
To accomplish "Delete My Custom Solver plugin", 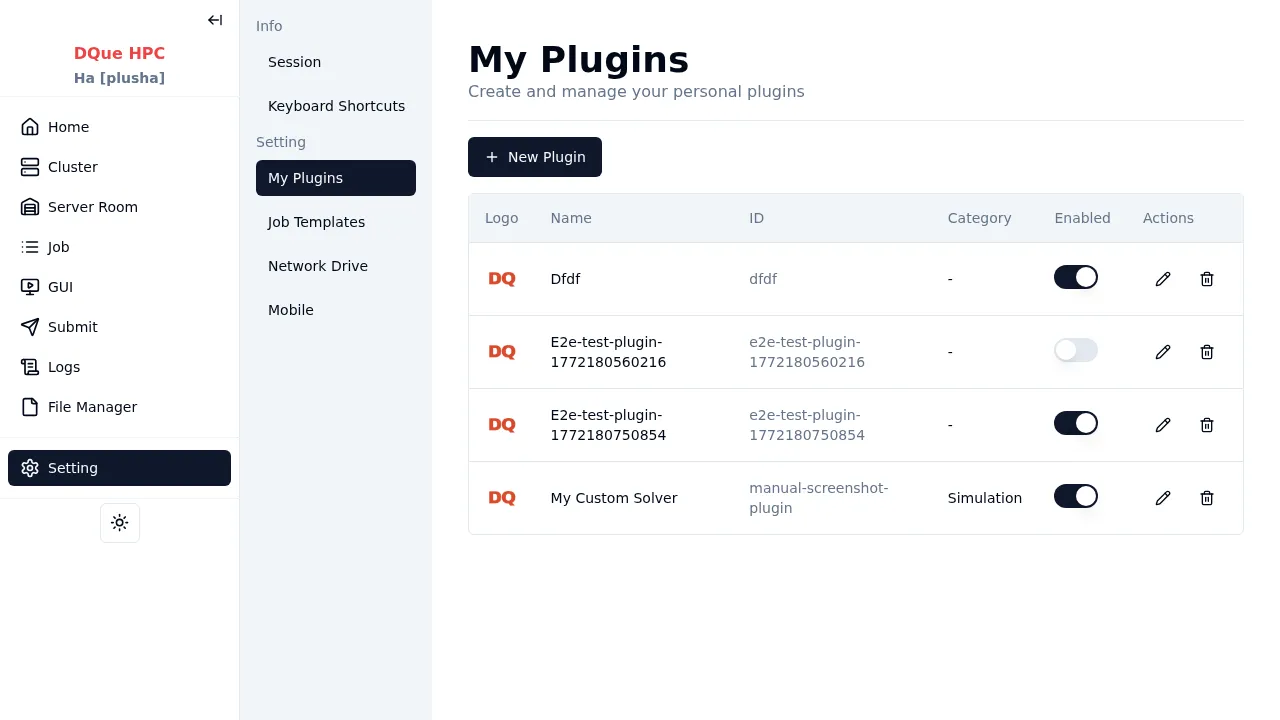I will pyautogui.click(x=1207, y=498).
